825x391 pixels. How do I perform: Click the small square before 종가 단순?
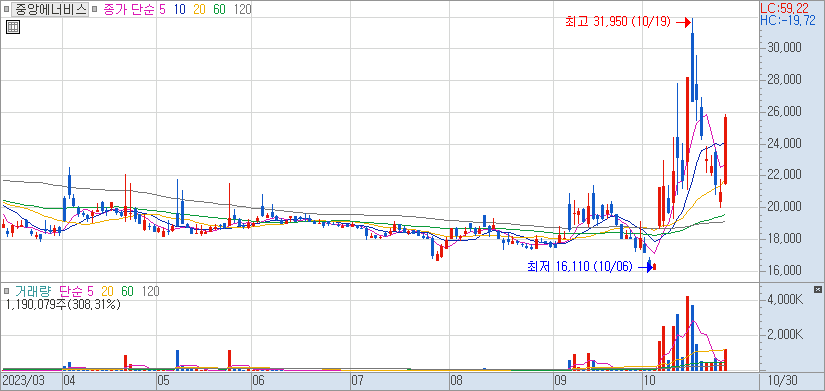click(95, 9)
